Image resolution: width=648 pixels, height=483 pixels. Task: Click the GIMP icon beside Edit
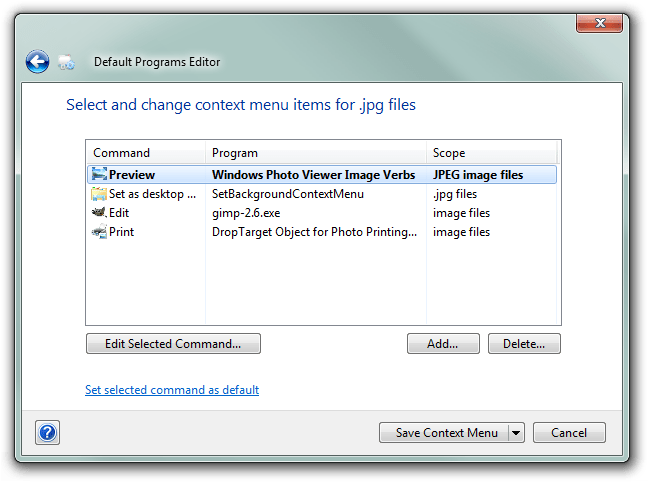pos(99,212)
